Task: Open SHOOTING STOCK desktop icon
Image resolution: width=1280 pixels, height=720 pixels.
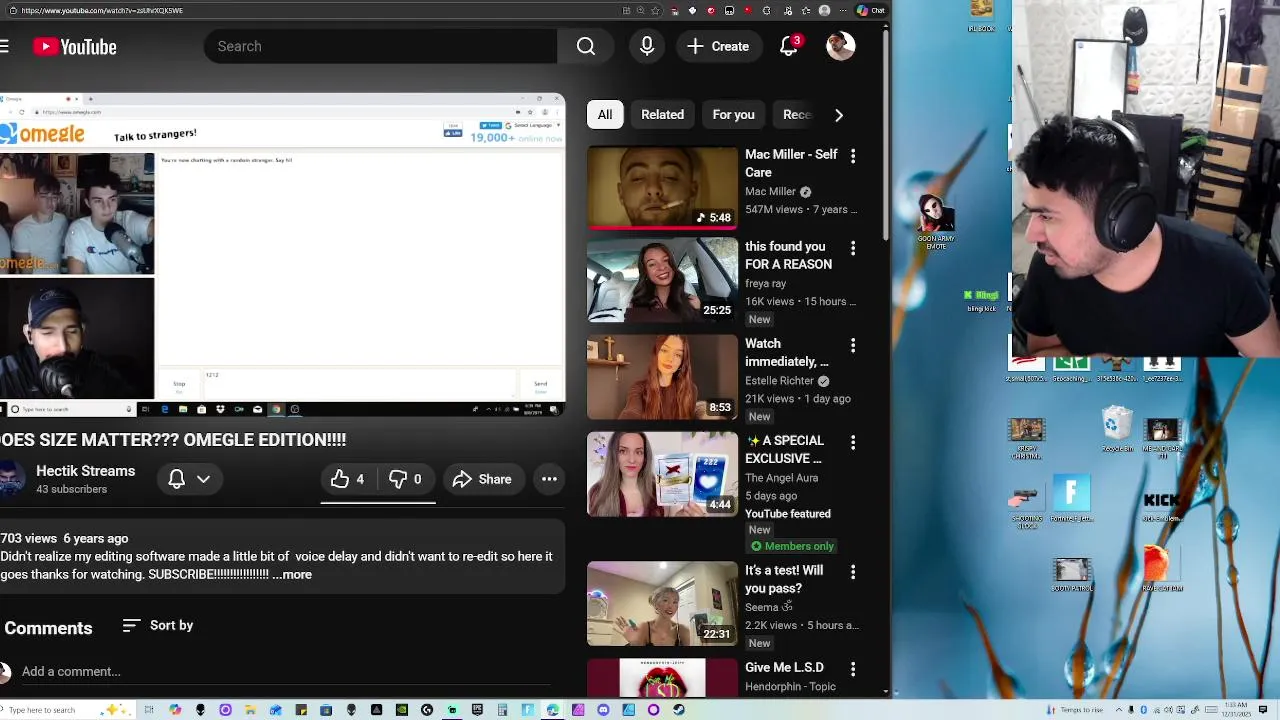Action: pyautogui.click(x=1027, y=508)
